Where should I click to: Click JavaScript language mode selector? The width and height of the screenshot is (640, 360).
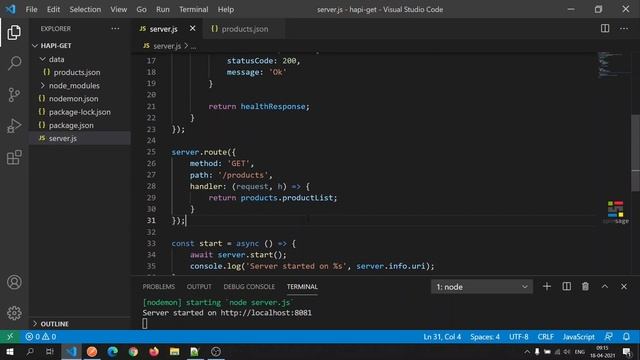click(578, 337)
